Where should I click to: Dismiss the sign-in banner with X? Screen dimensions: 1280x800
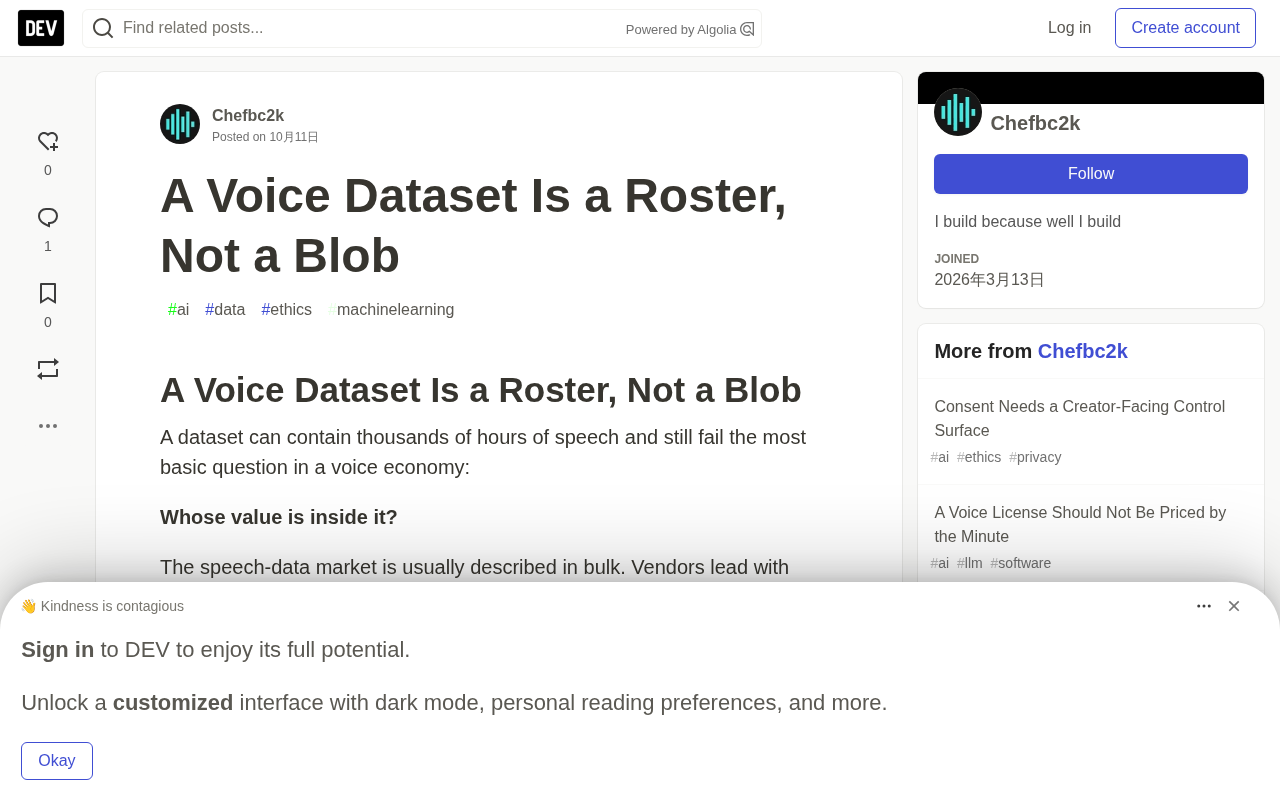[x=1234, y=606]
